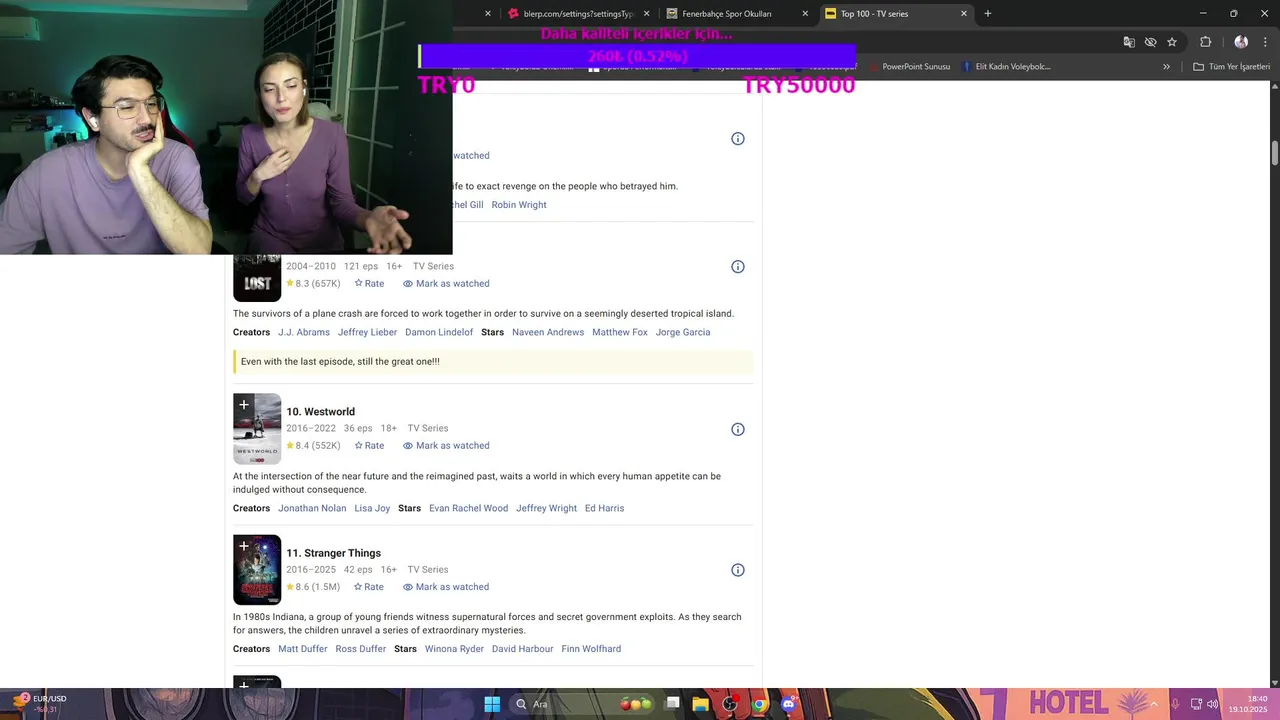The image size is (1280, 720).
Task: Open the Chrome profile avatar
Action: tap(1241, 42)
